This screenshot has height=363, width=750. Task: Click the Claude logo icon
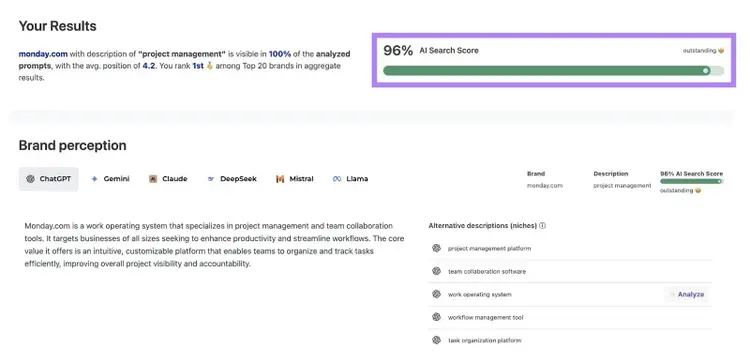[153, 179]
